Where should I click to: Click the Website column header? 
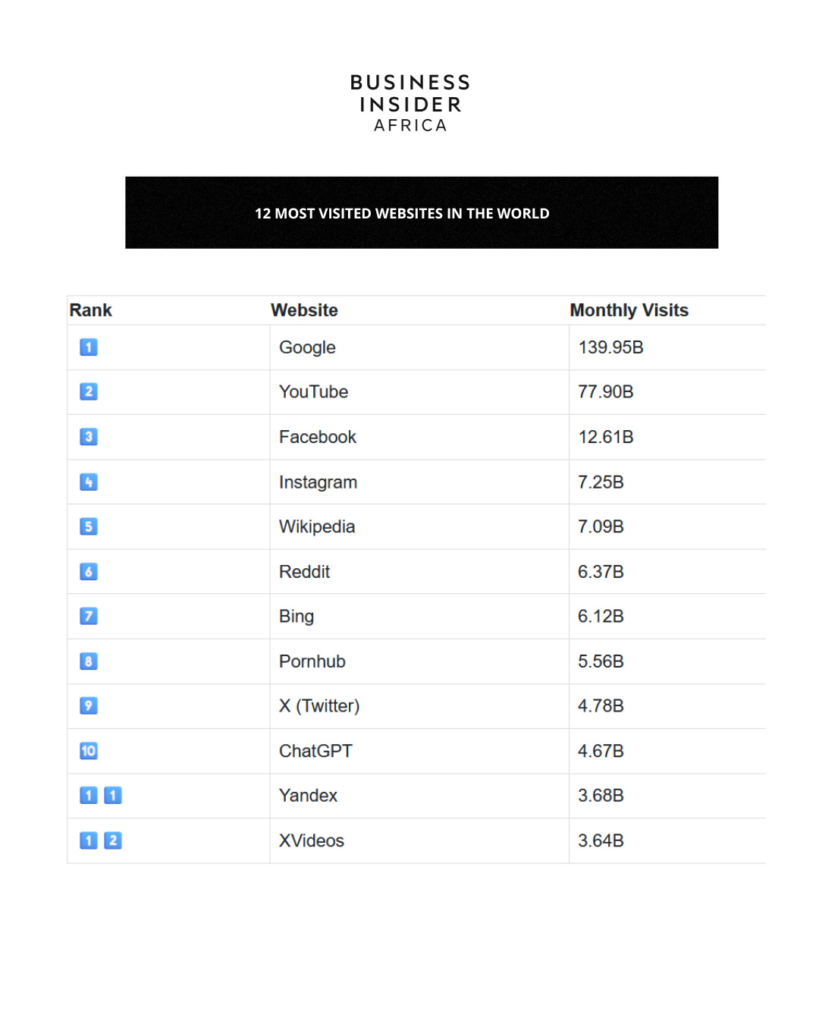304,310
